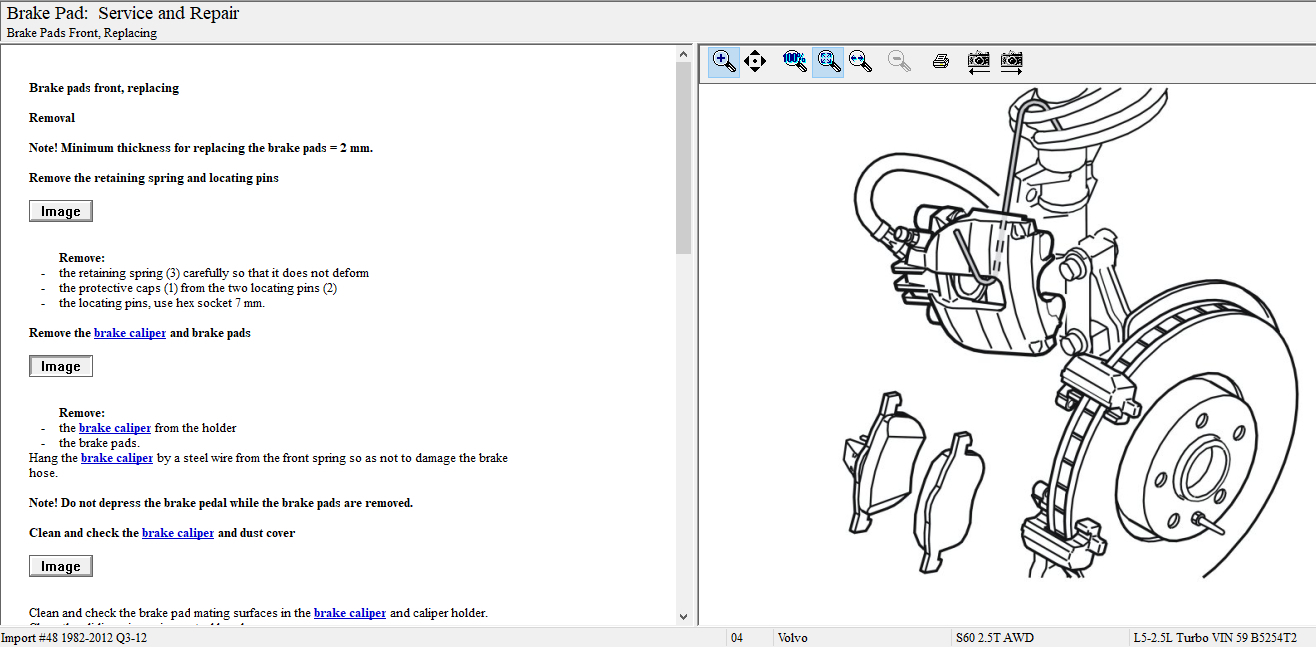Image resolution: width=1316 pixels, height=647 pixels.
Task: Print the brake diagram image
Action: click(940, 61)
